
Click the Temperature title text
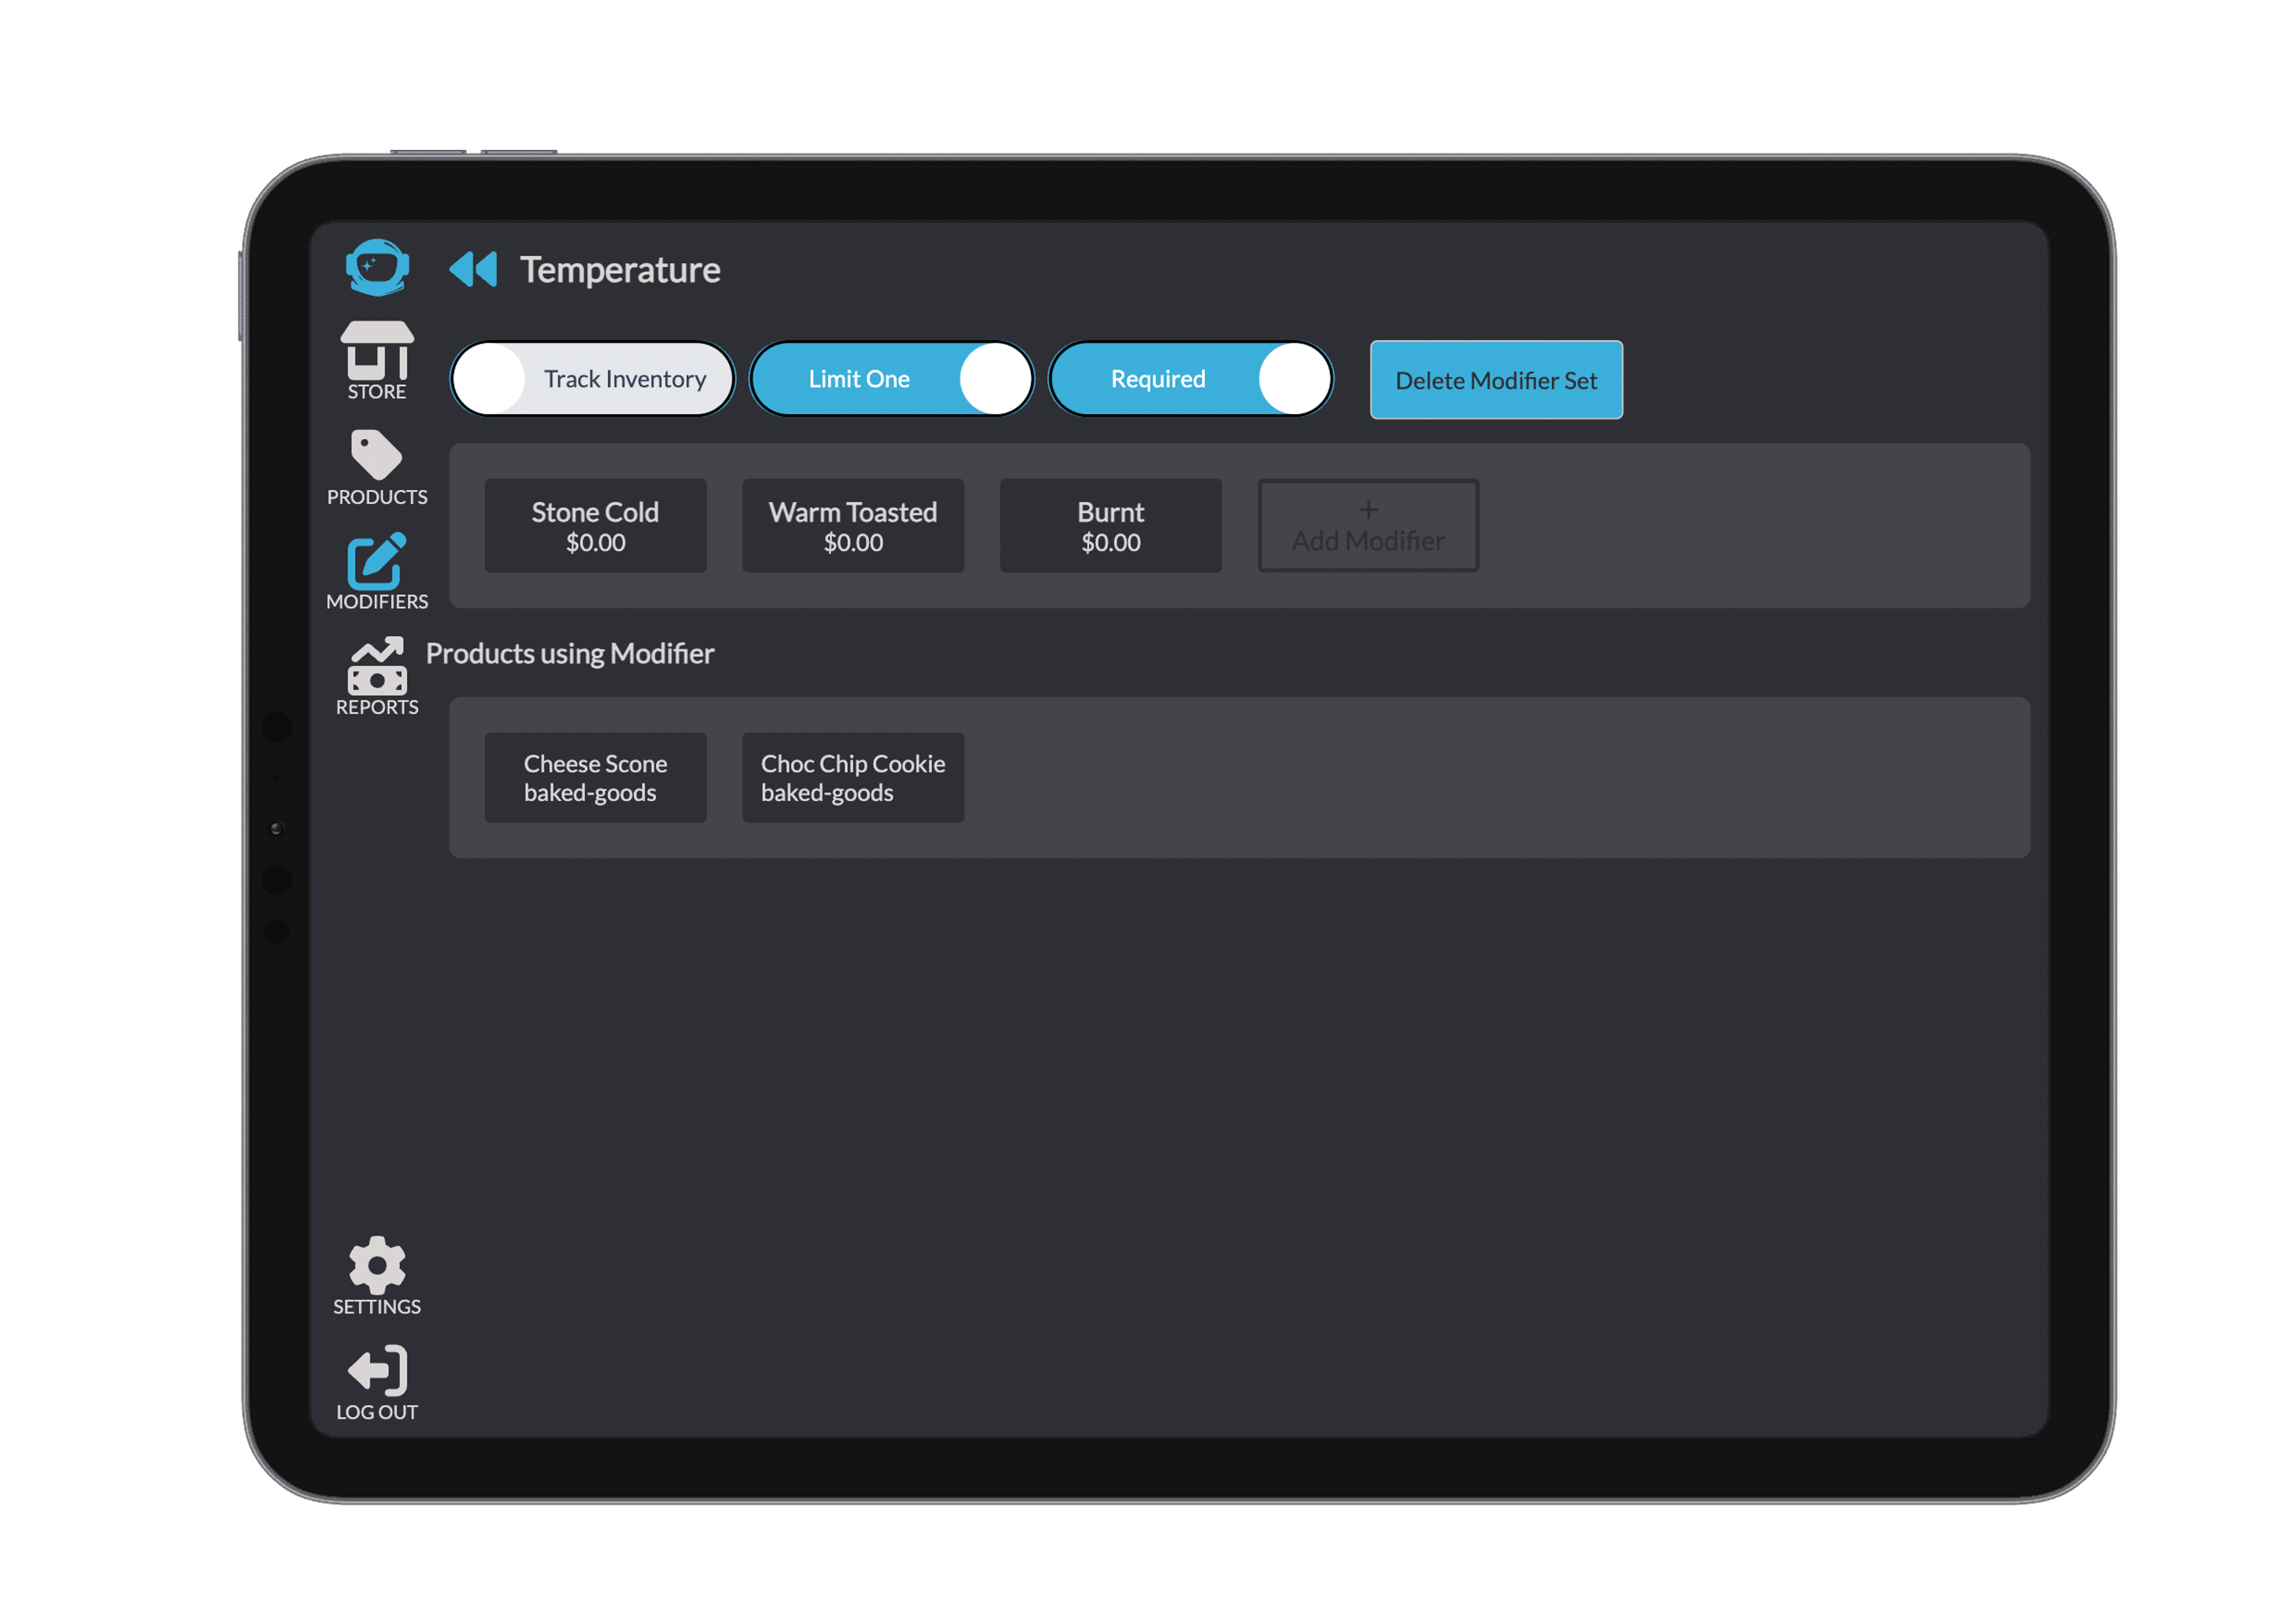620,270
